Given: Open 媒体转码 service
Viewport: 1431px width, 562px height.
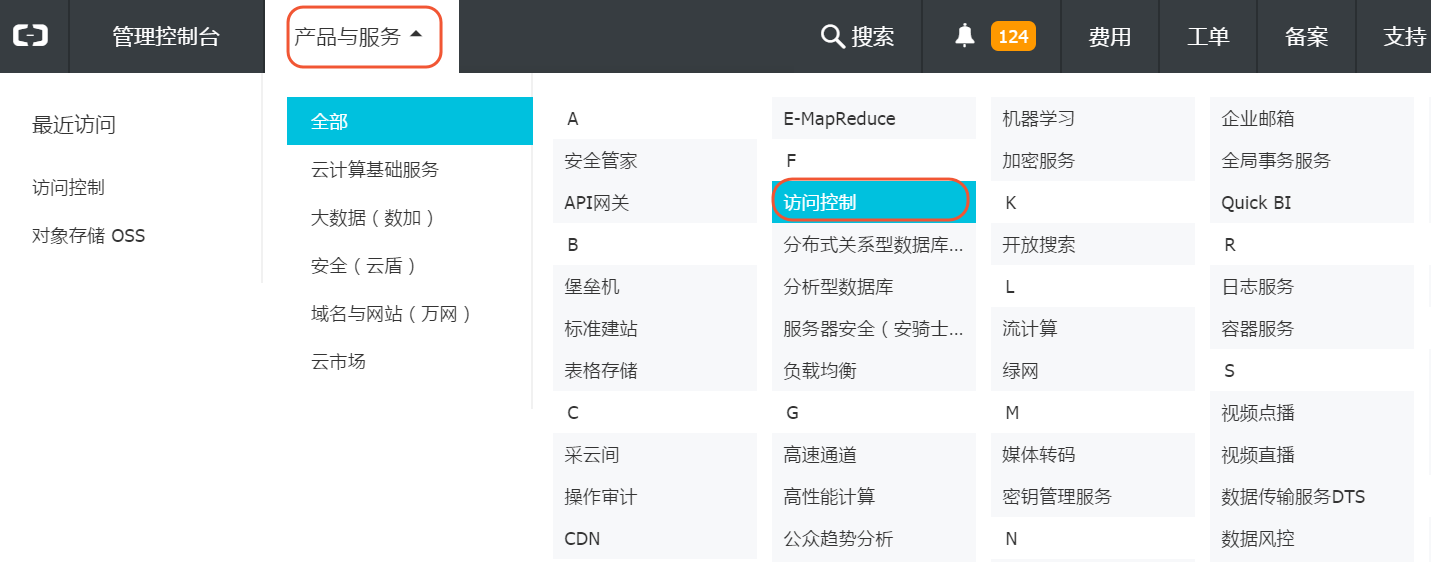Looking at the screenshot, I should pyautogui.click(x=1093, y=454).
